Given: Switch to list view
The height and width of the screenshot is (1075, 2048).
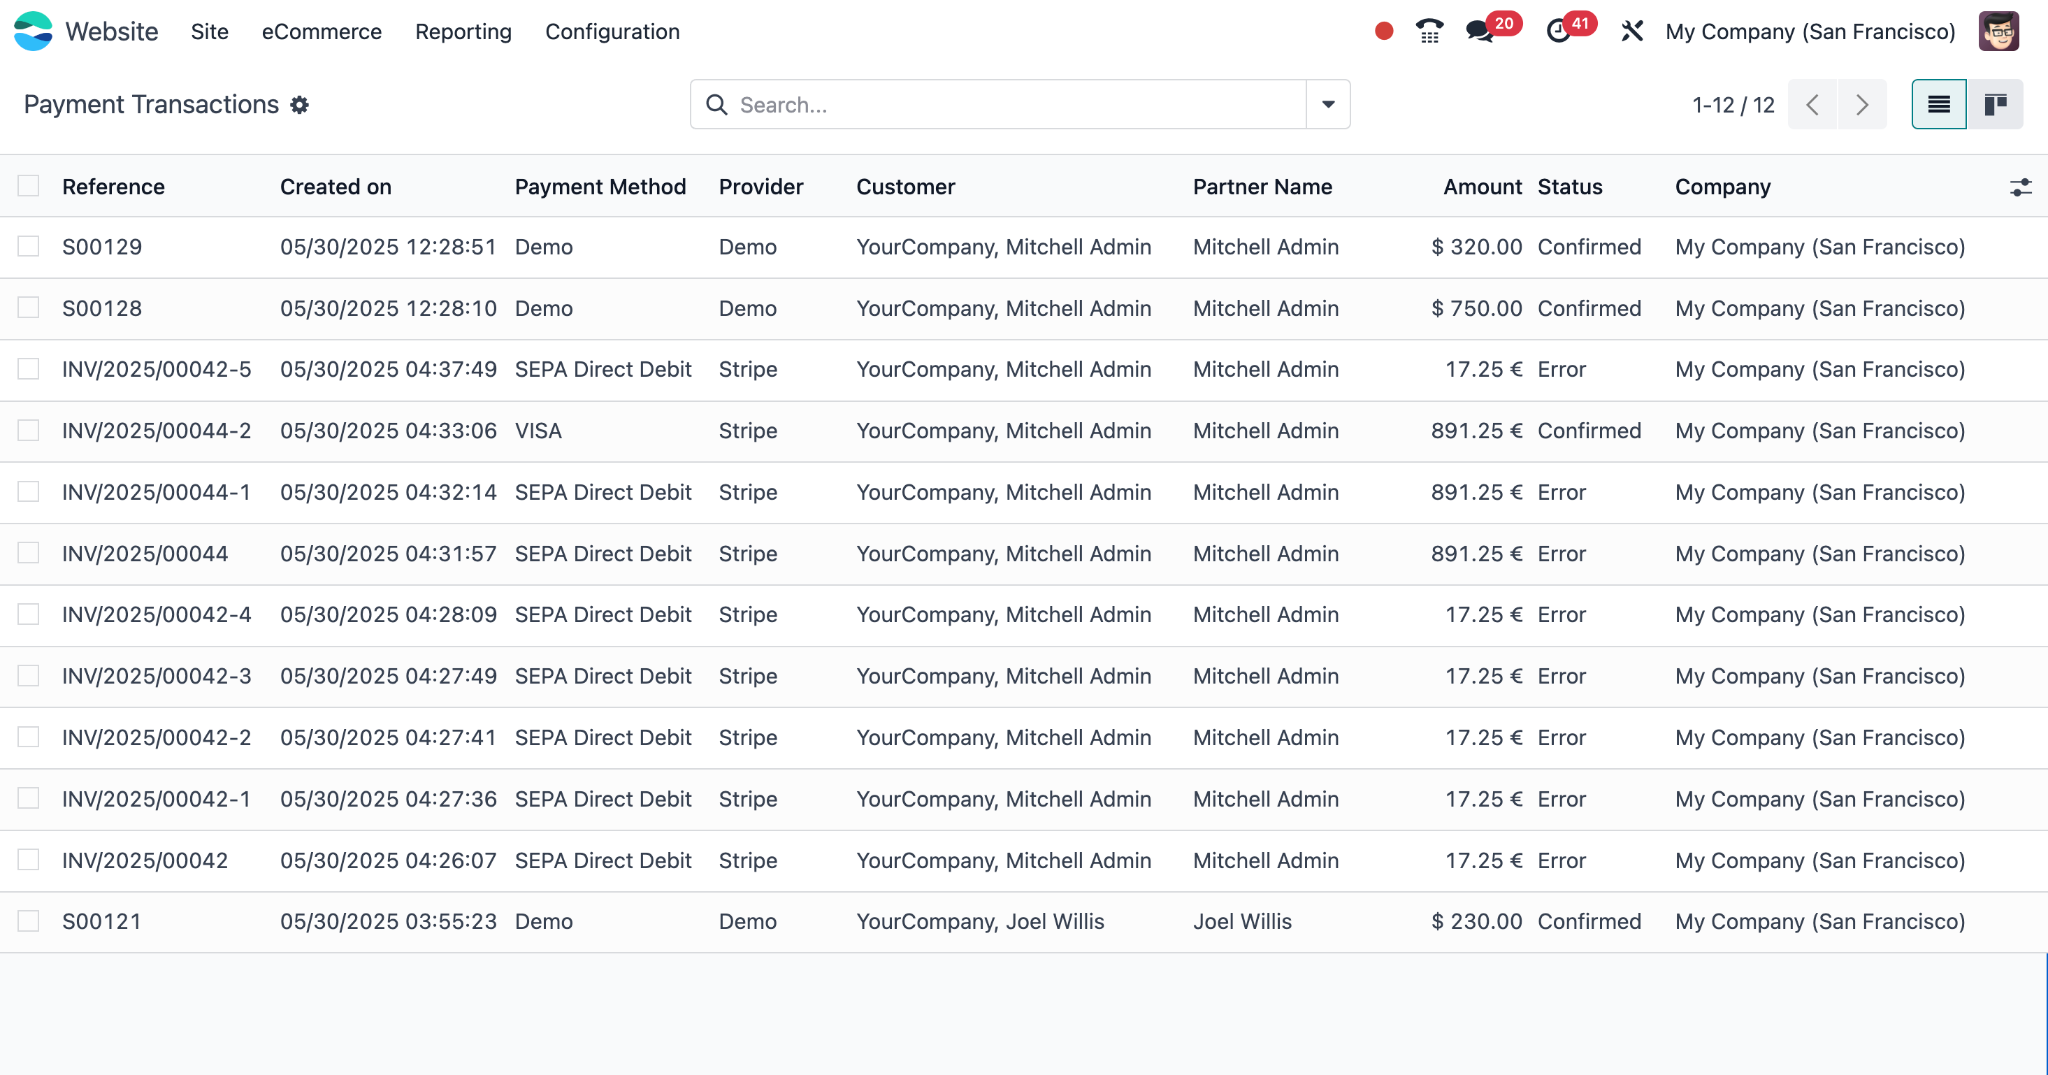Looking at the screenshot, I should pos(1938,105).
